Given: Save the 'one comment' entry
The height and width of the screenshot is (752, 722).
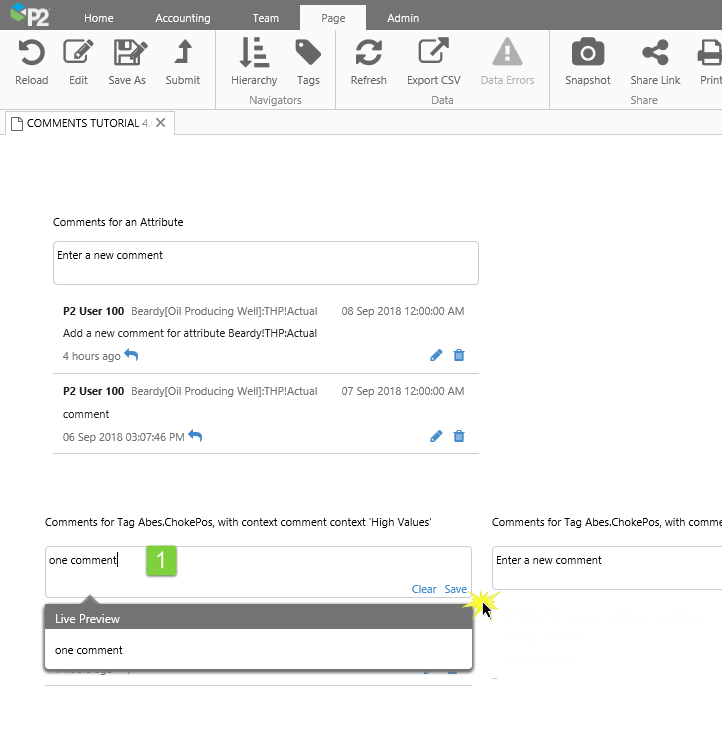Looking at the screenshot, I should point(455,589).
